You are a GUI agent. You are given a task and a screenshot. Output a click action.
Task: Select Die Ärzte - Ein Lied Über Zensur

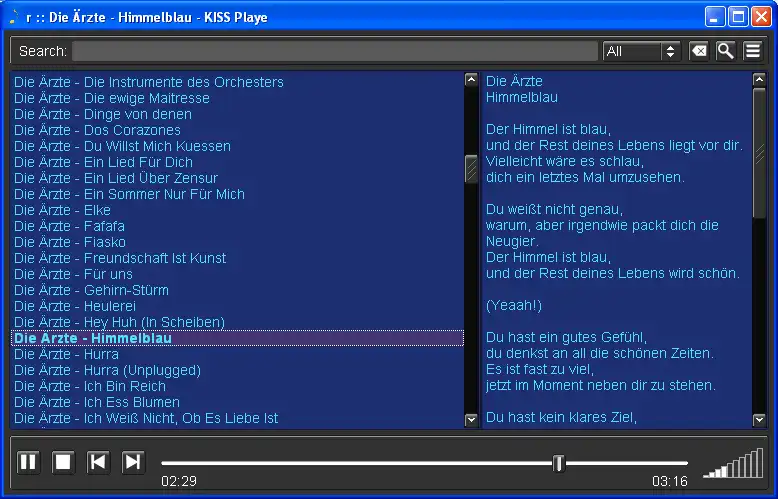237,178
